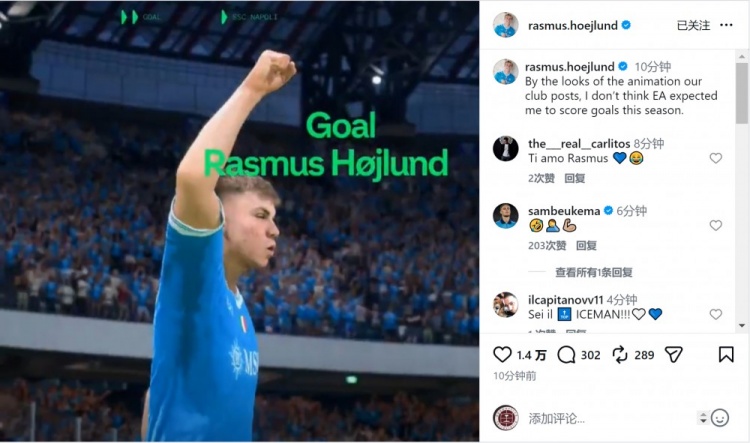Repost using the arrows icon beside 289

coord(620,354)
